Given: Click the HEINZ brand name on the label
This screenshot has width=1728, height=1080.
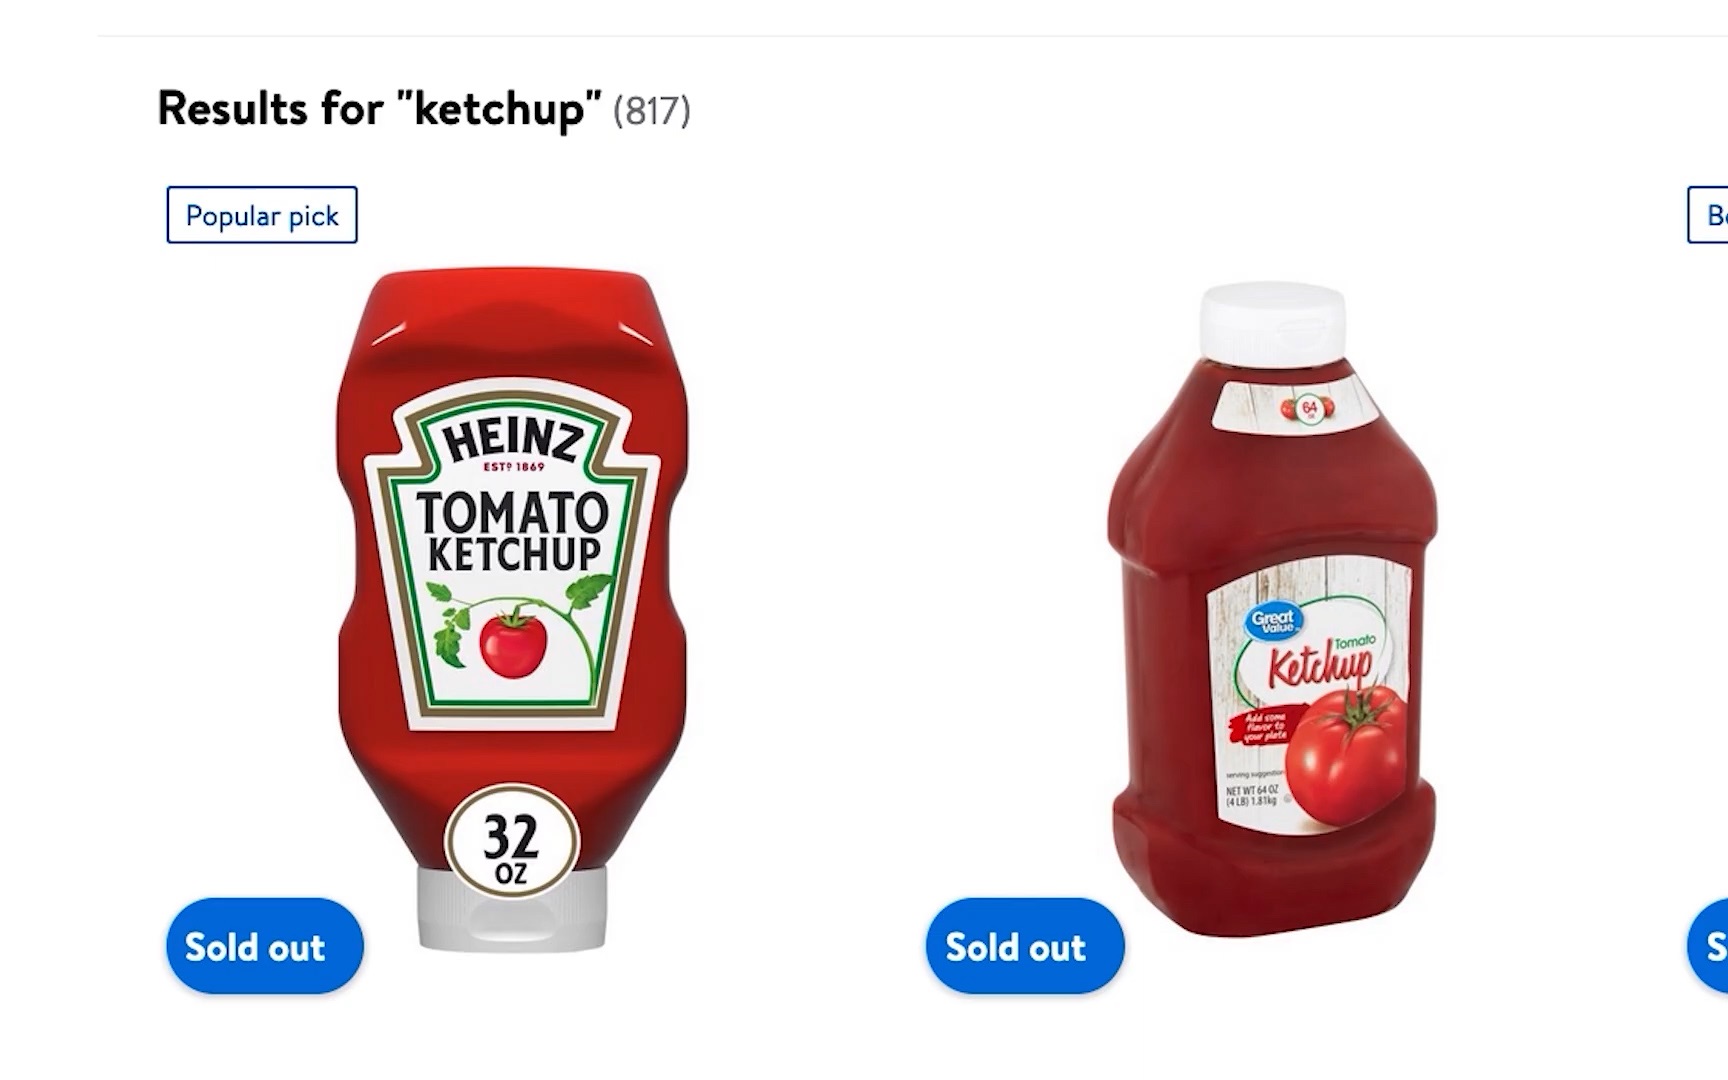Looking at the screenshot, I should (513, 440).
